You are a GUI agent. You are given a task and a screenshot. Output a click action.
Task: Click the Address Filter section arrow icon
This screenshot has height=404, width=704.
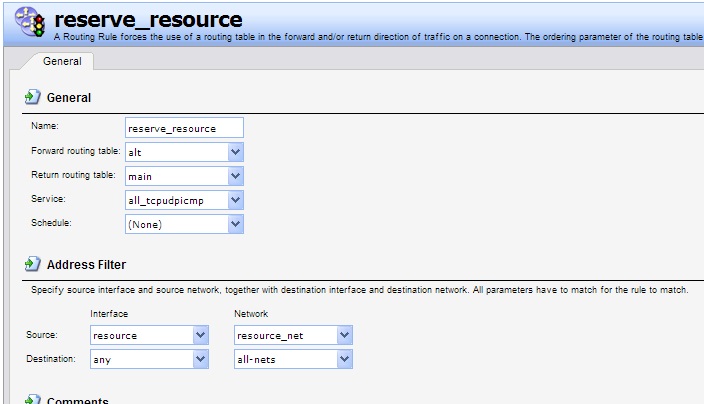pos(31,265)
